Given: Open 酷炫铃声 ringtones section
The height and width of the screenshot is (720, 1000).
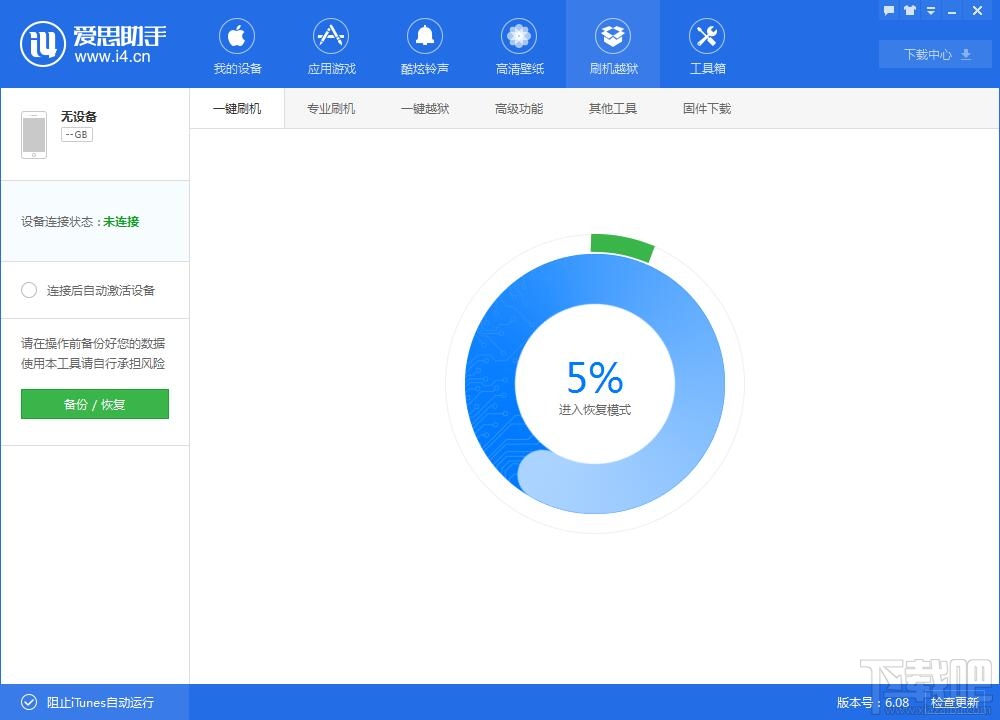Looking at the screenshot, I should tap(425, 46).
